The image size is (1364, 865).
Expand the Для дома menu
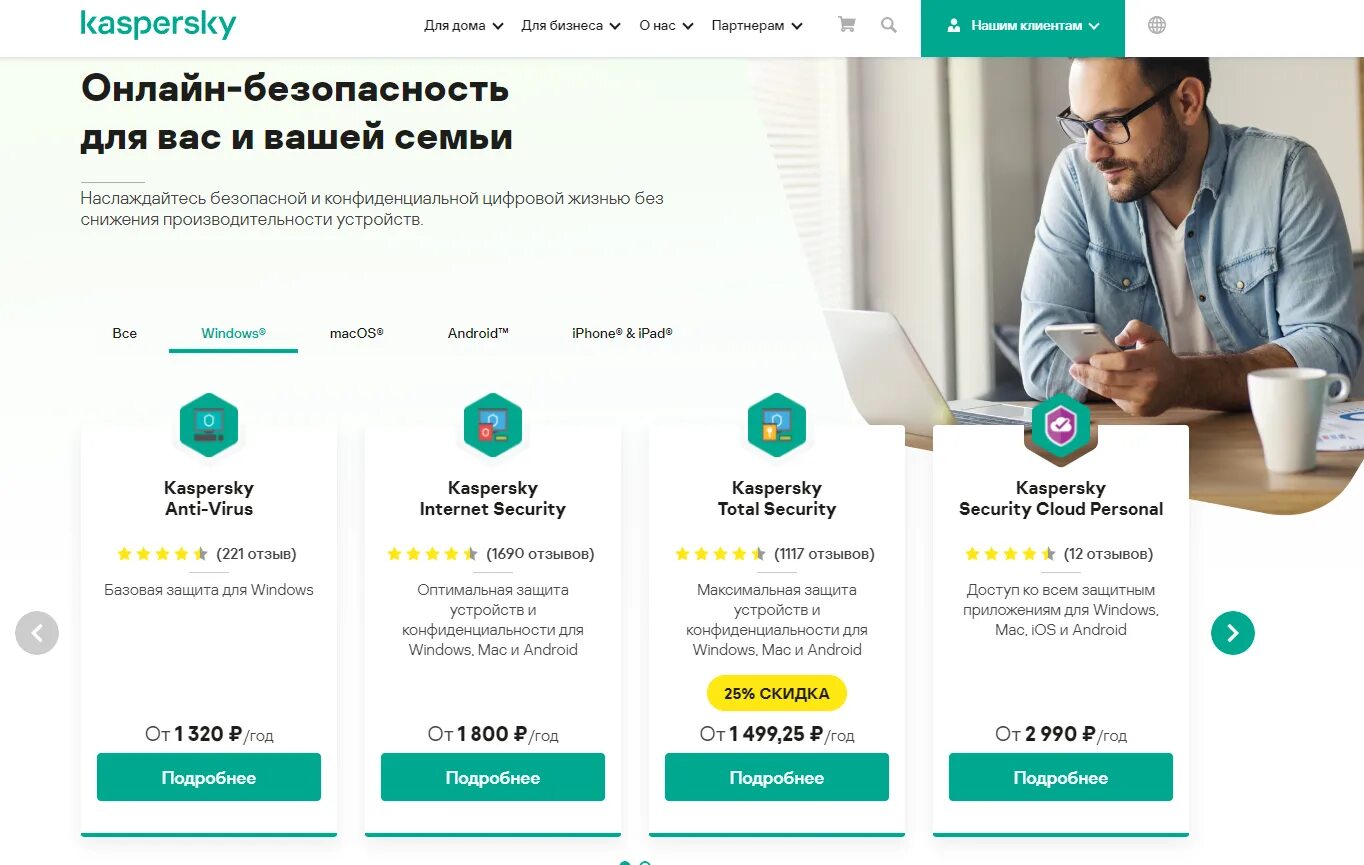(464, 26)
